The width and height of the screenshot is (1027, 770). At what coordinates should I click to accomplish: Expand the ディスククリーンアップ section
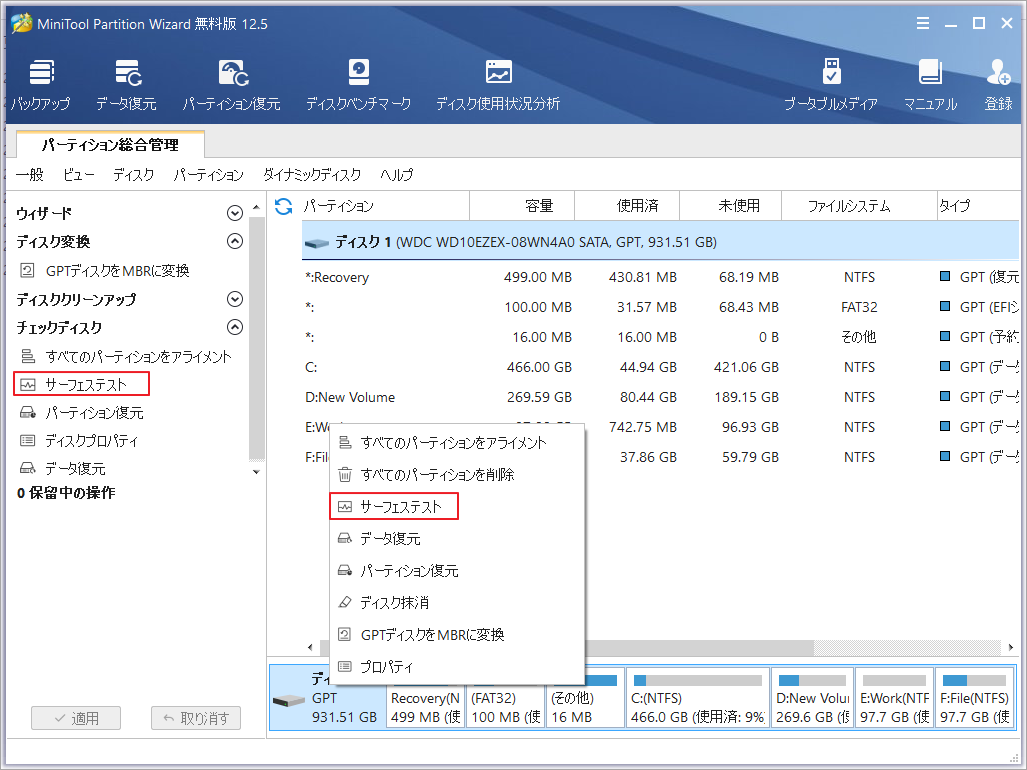point(235,298)
